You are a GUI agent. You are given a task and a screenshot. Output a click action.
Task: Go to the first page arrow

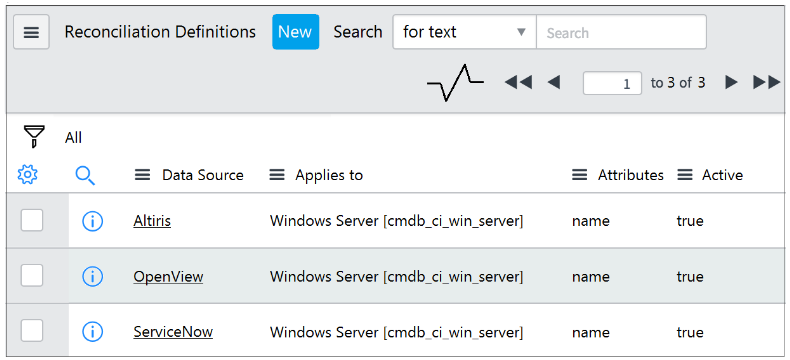coord(518,83)
